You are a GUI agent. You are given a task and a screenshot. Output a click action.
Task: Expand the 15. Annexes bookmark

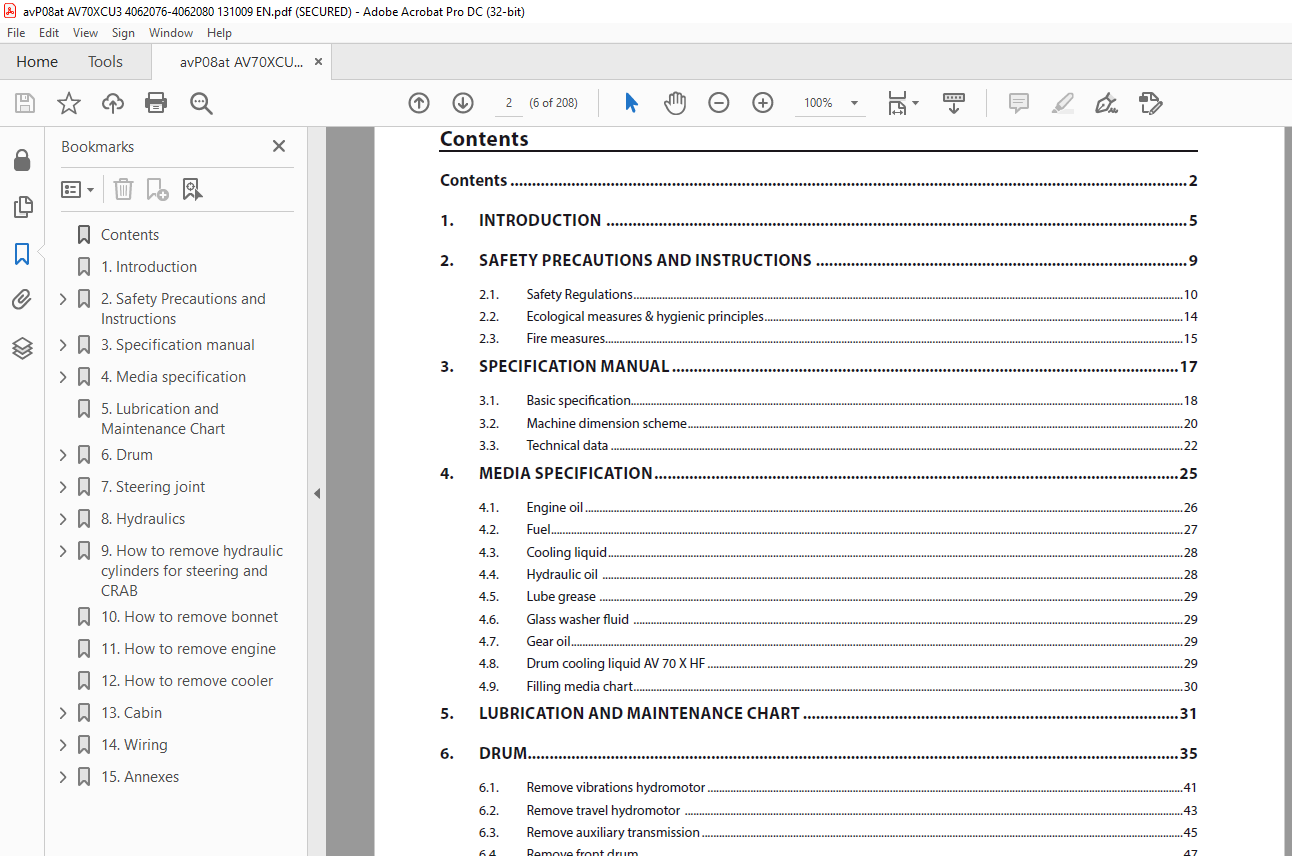(x=64, y=777)
